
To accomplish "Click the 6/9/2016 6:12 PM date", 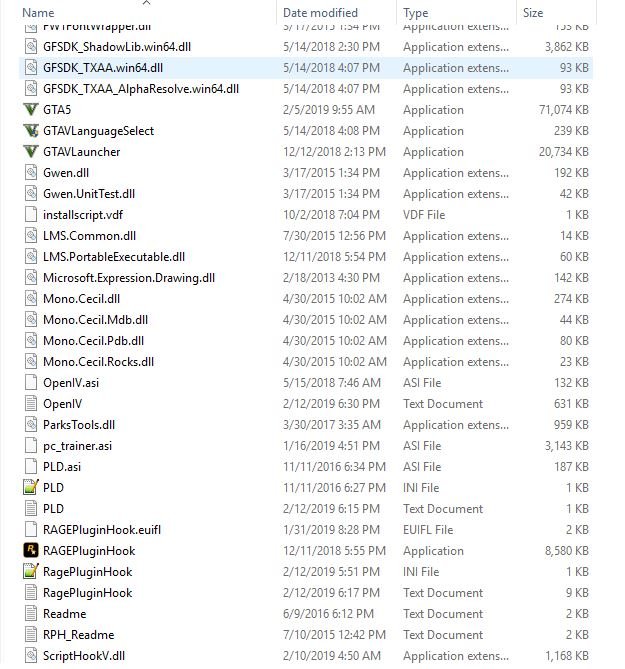I will coord(328,614).
